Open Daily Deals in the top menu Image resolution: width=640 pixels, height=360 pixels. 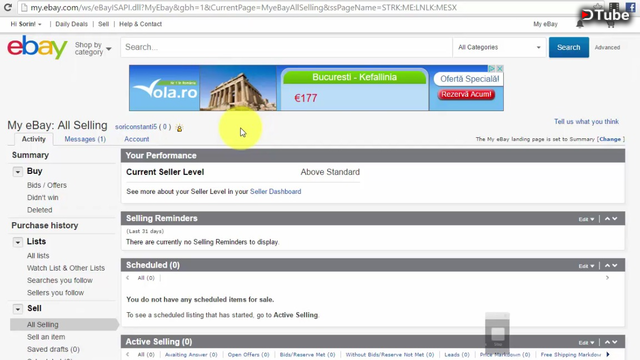pos(71,24)
